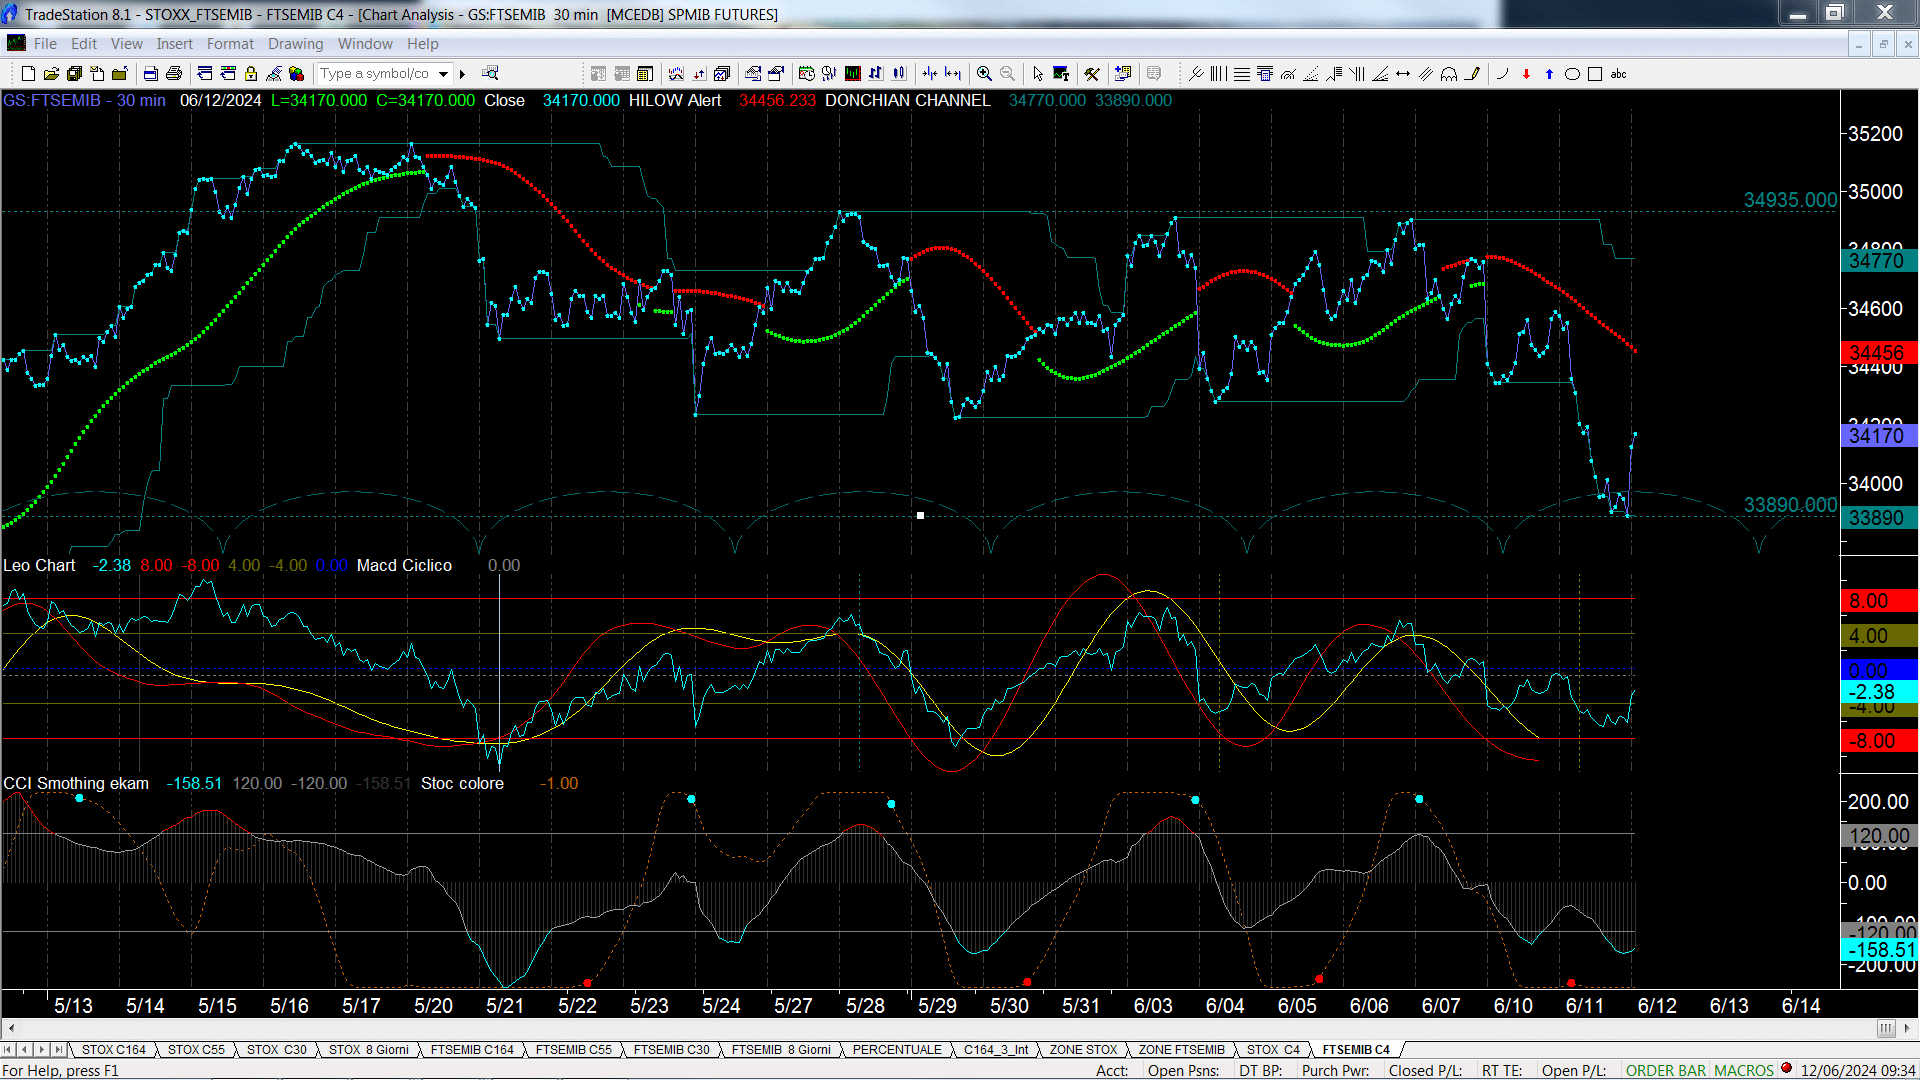Select the Andrews Pitchfork drawing tool

click(1196, 74)
